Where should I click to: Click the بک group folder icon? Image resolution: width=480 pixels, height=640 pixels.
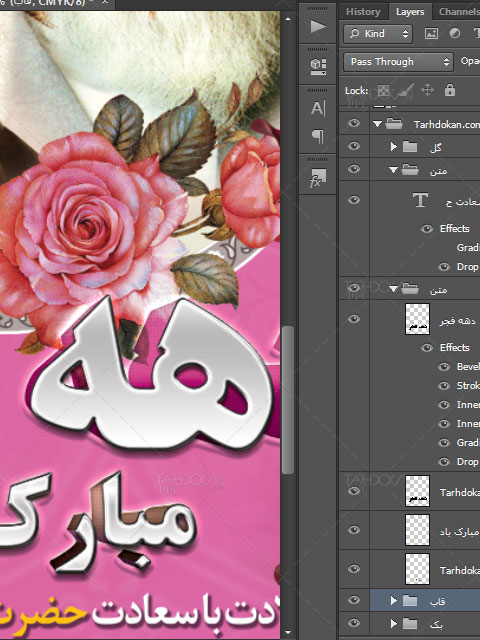pyautogui.click(x=410, y=624)
